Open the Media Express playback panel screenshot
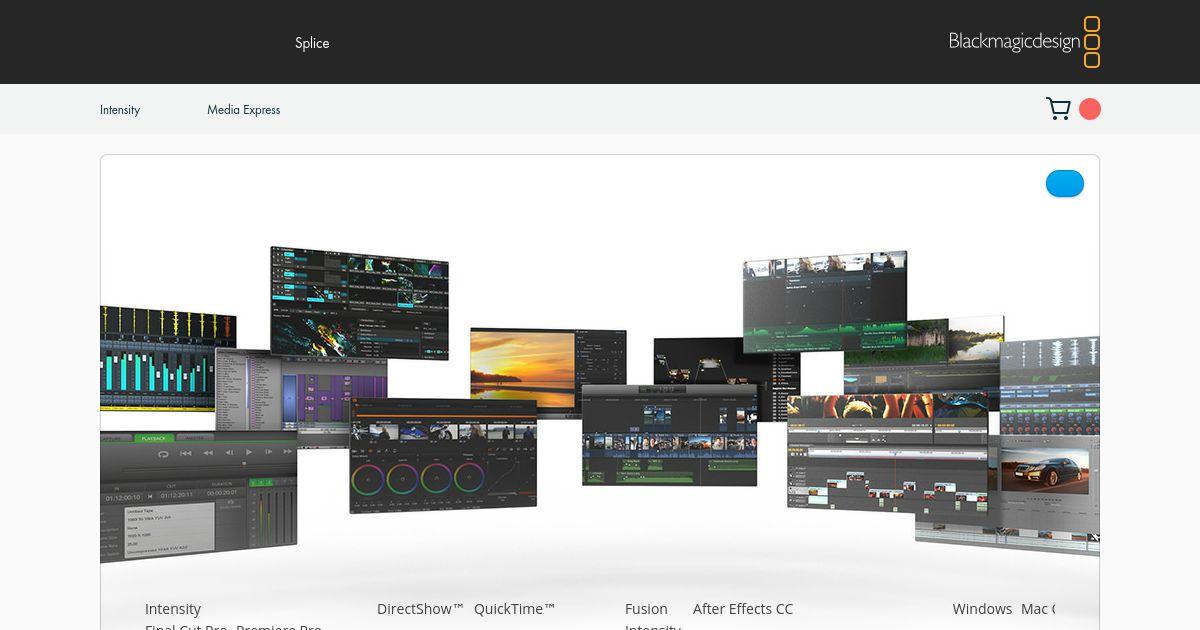Screen dimensions: 1200x630 click(199, 497)
